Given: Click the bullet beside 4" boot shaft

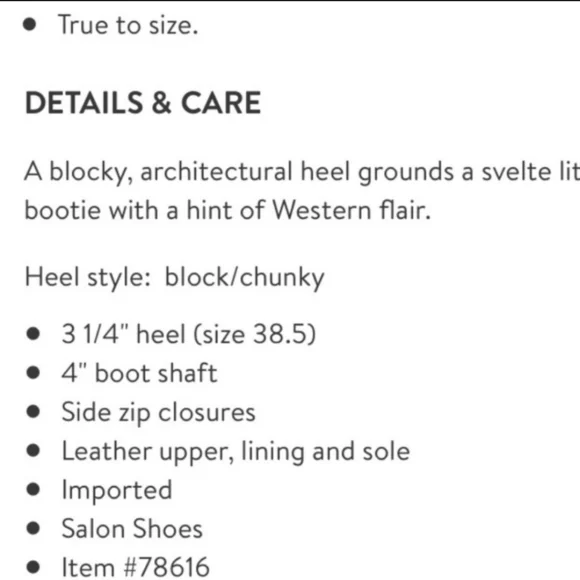Looking at the screenshot, I should [33, 372].
